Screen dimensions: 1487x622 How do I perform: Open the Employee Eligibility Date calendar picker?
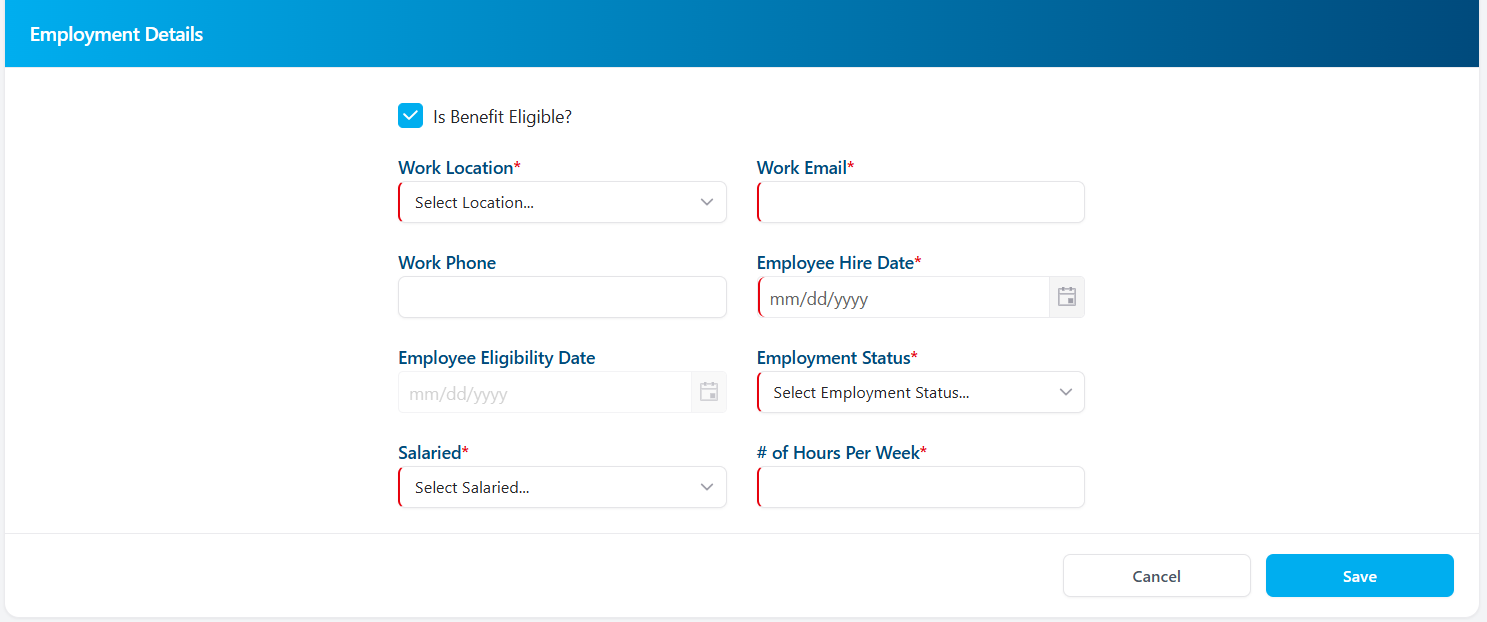click(708, 391)
